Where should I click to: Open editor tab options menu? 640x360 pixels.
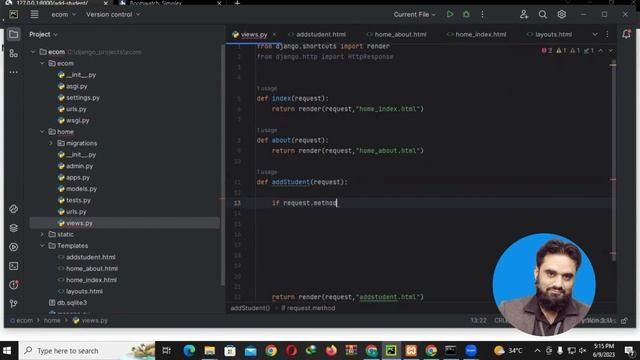point(607,34)
